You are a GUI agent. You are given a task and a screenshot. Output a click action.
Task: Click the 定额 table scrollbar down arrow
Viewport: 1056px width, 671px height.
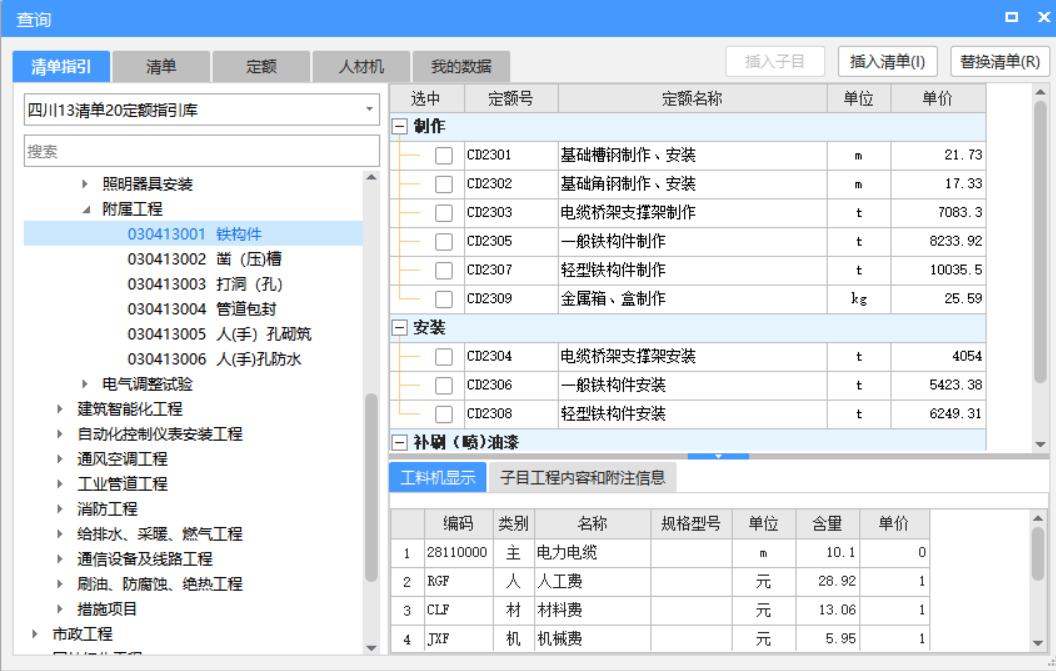point(1041,445)
